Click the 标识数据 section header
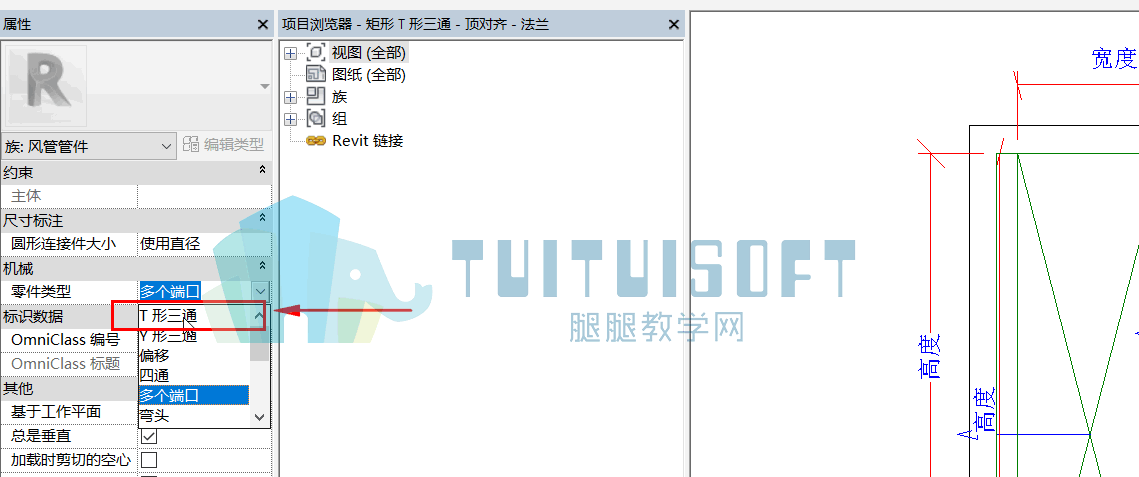This screenshot has width=1139, height=477. pos(33,316)
